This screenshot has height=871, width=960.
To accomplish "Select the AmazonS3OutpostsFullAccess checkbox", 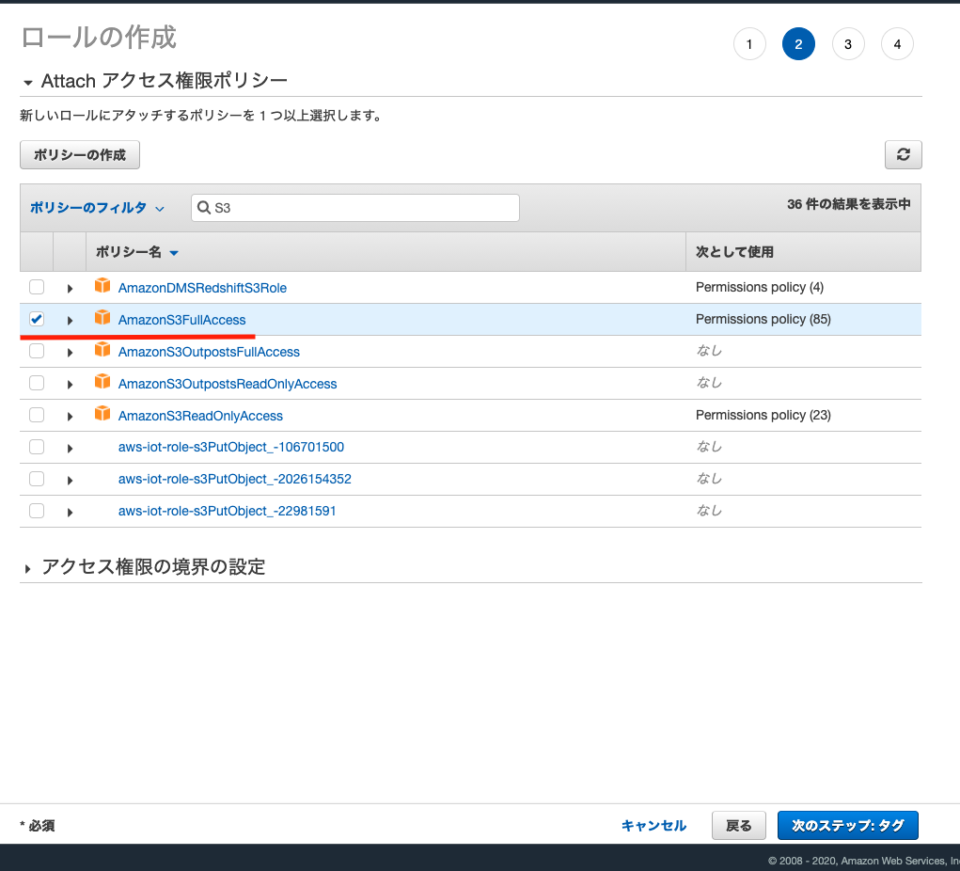I will click(x=37, y=351).
